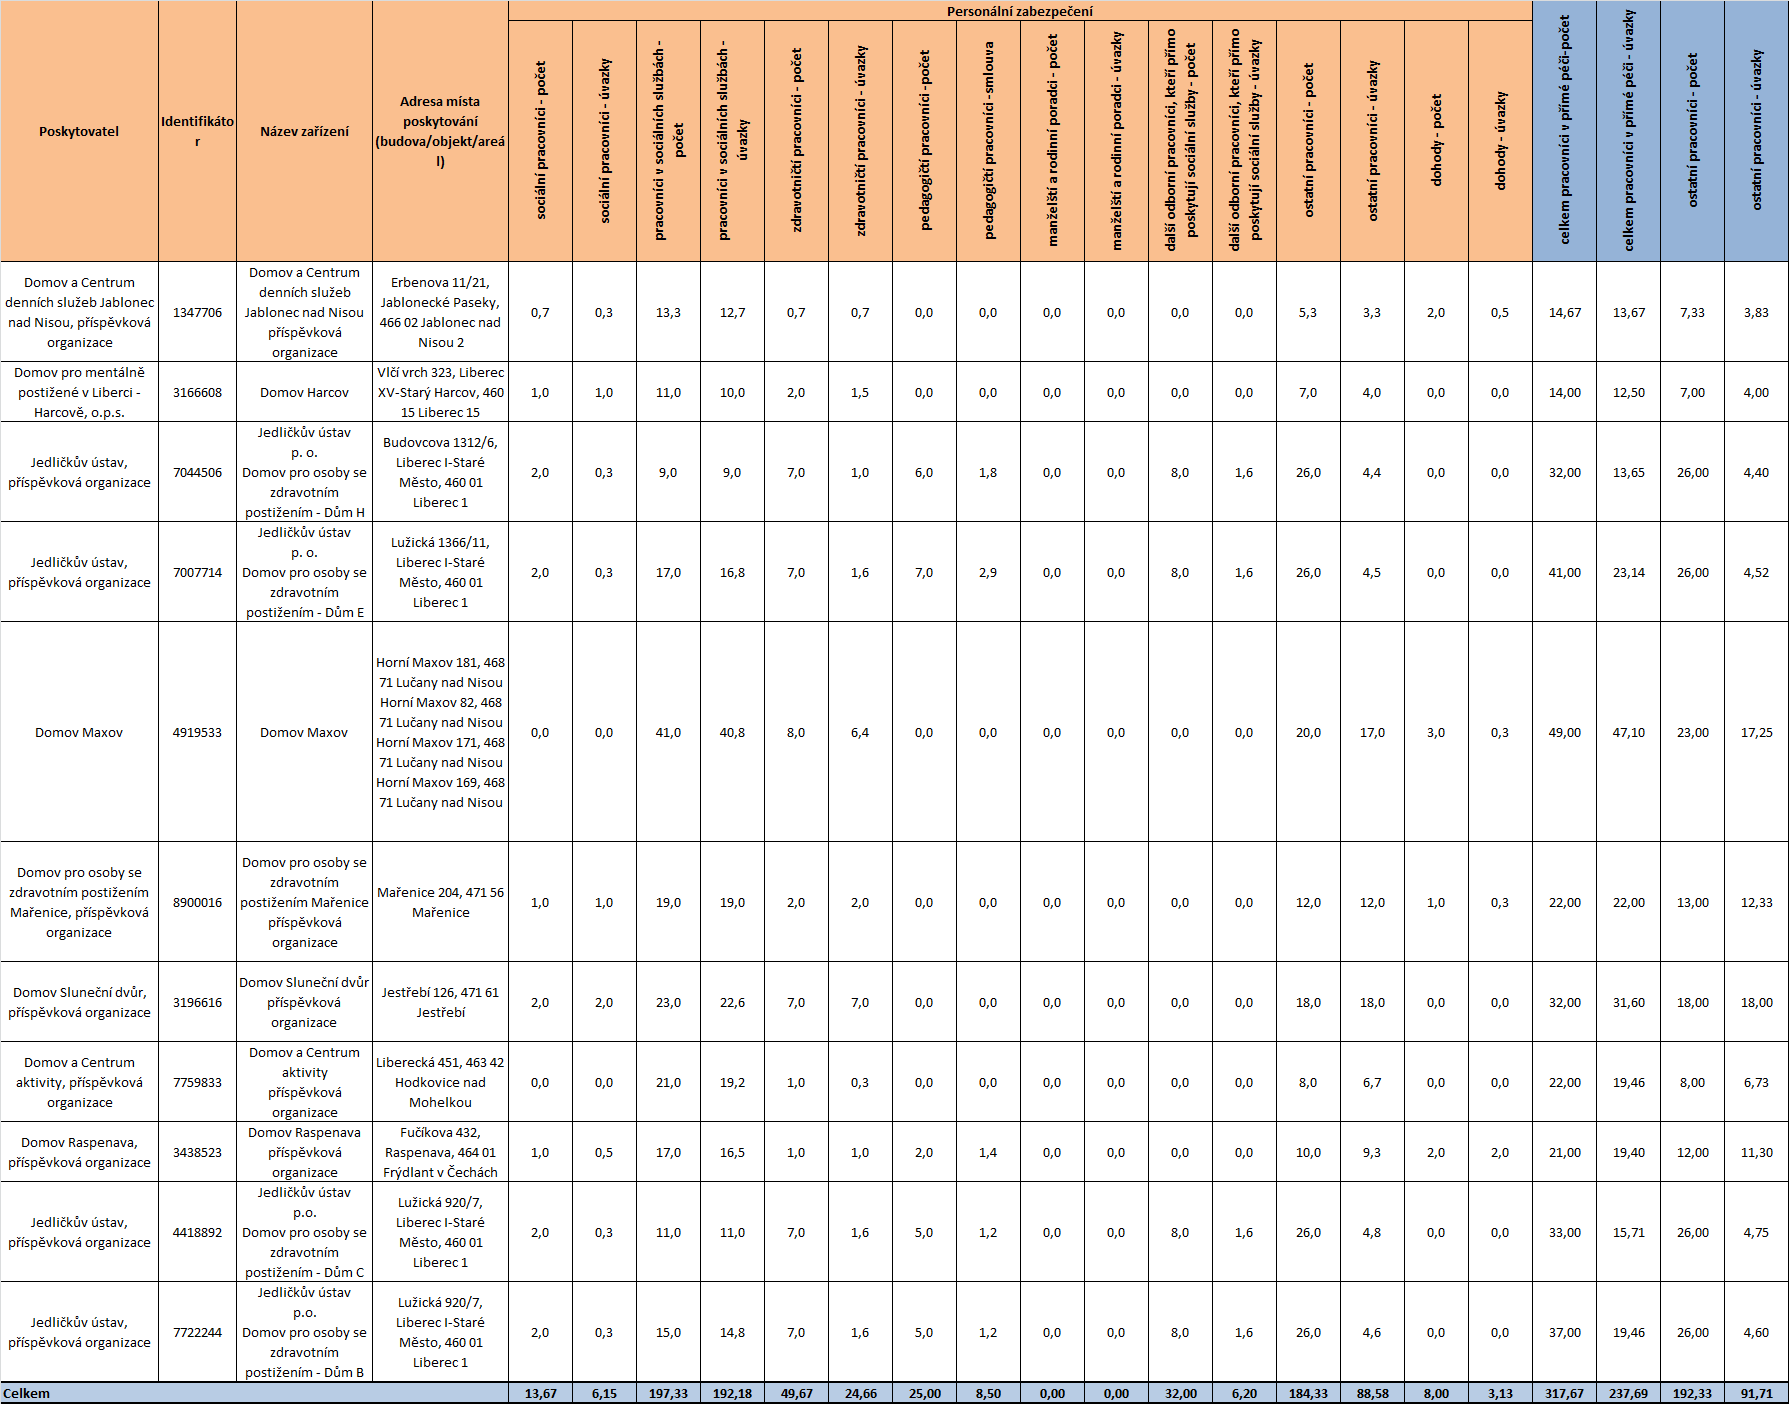Click identifier cell 4919533
This screenshot has height=1404, width=1789.
(197, 732)
